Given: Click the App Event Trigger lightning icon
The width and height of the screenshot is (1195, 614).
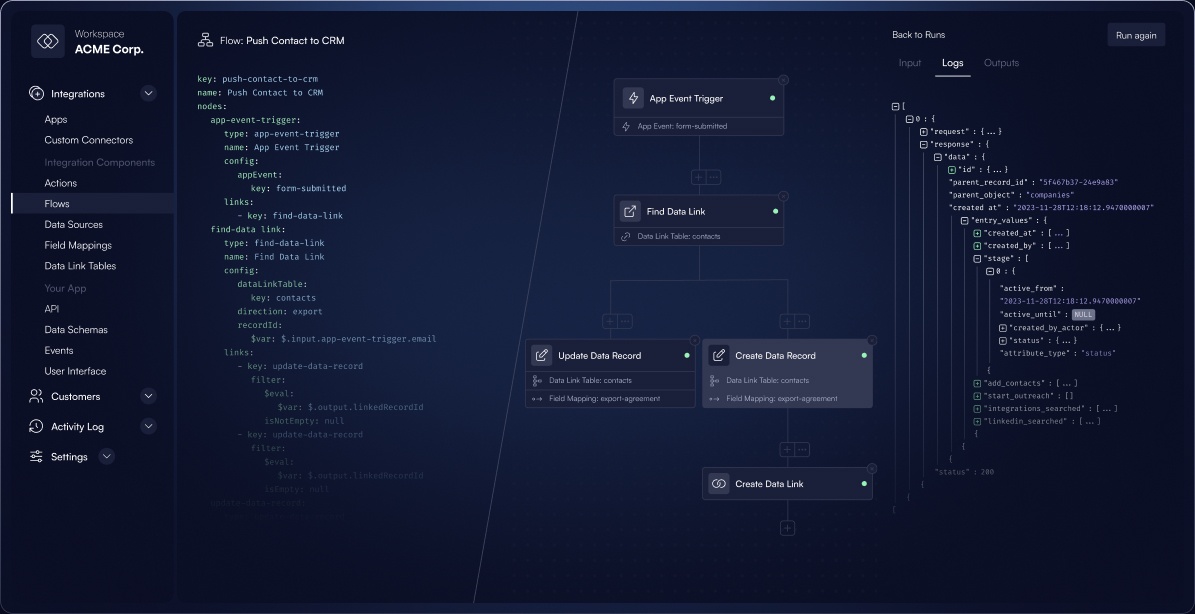Looking at the screenshot, I should [x=633, y=98].
